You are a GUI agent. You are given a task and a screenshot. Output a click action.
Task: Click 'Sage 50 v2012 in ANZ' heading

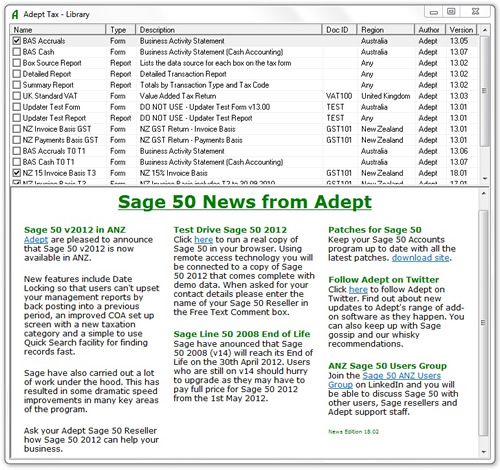[75, 230]
